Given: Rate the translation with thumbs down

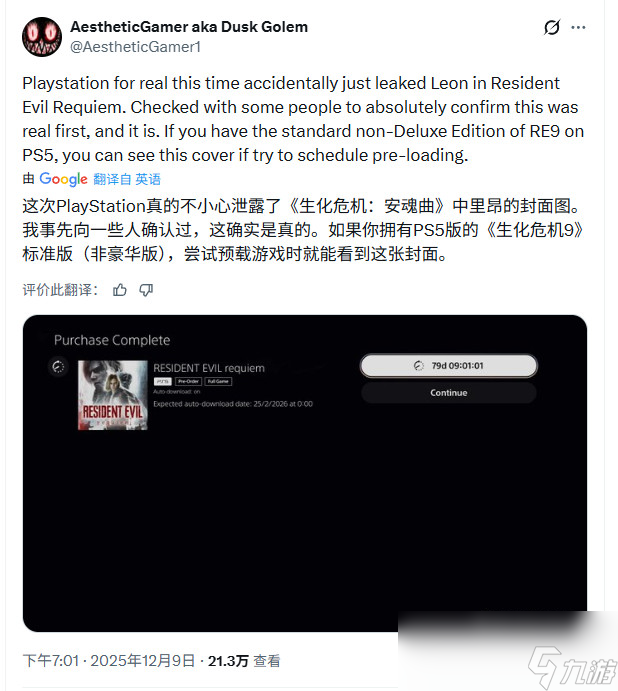Looking at the screenshot, I should (x=146, y=290).
